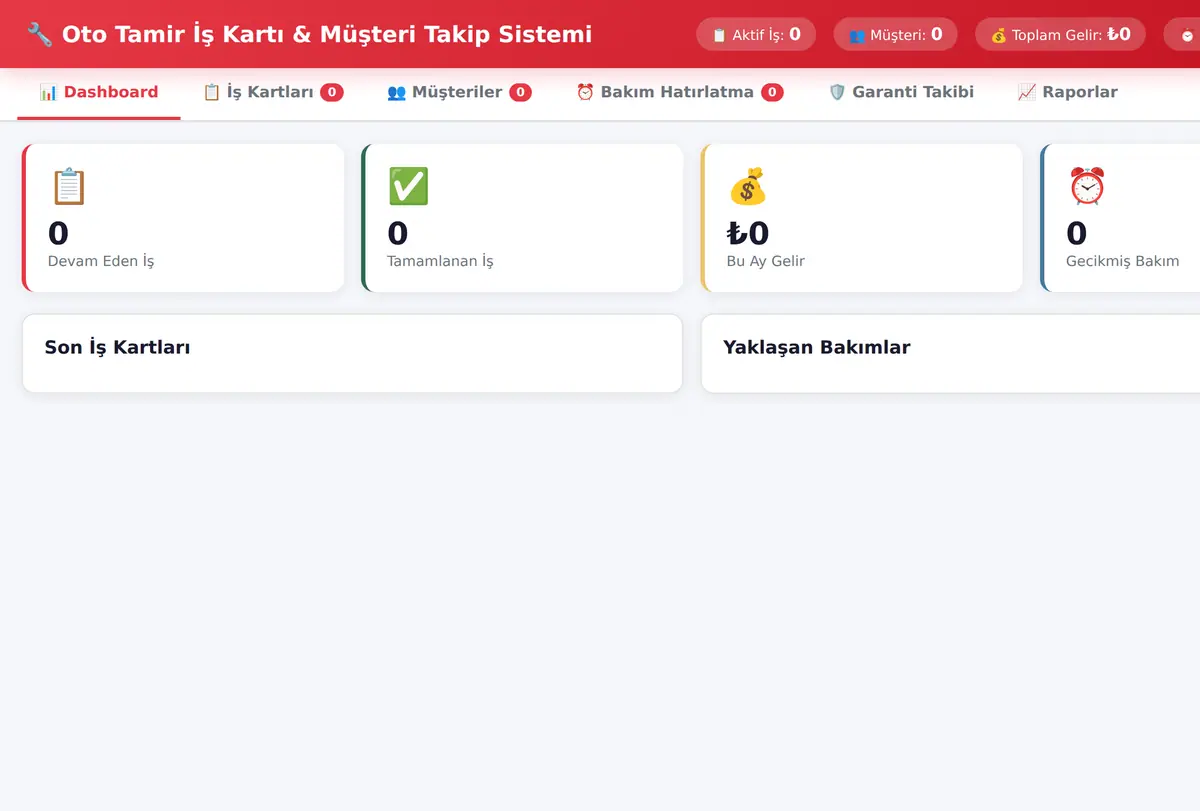Click the alarm icon on Bakım Hatırlatma tab
This screenshot has width=1200, height=811.
(x=585, y=92)
